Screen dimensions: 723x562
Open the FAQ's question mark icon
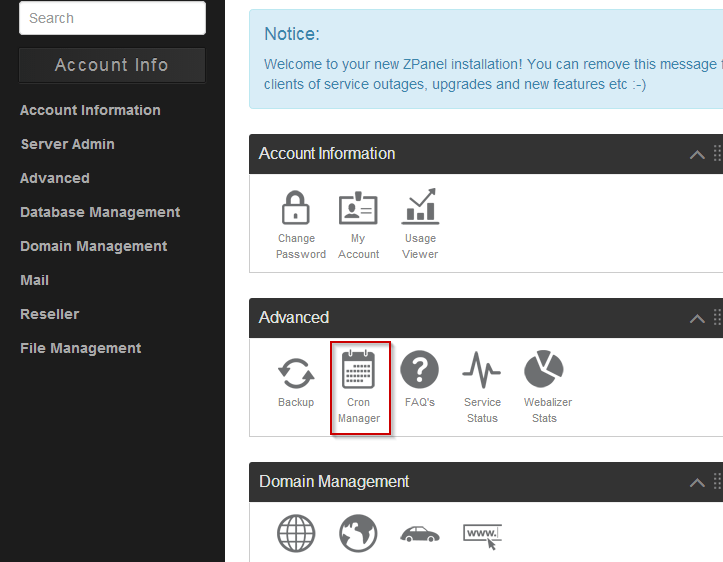[x=420, y=372]
